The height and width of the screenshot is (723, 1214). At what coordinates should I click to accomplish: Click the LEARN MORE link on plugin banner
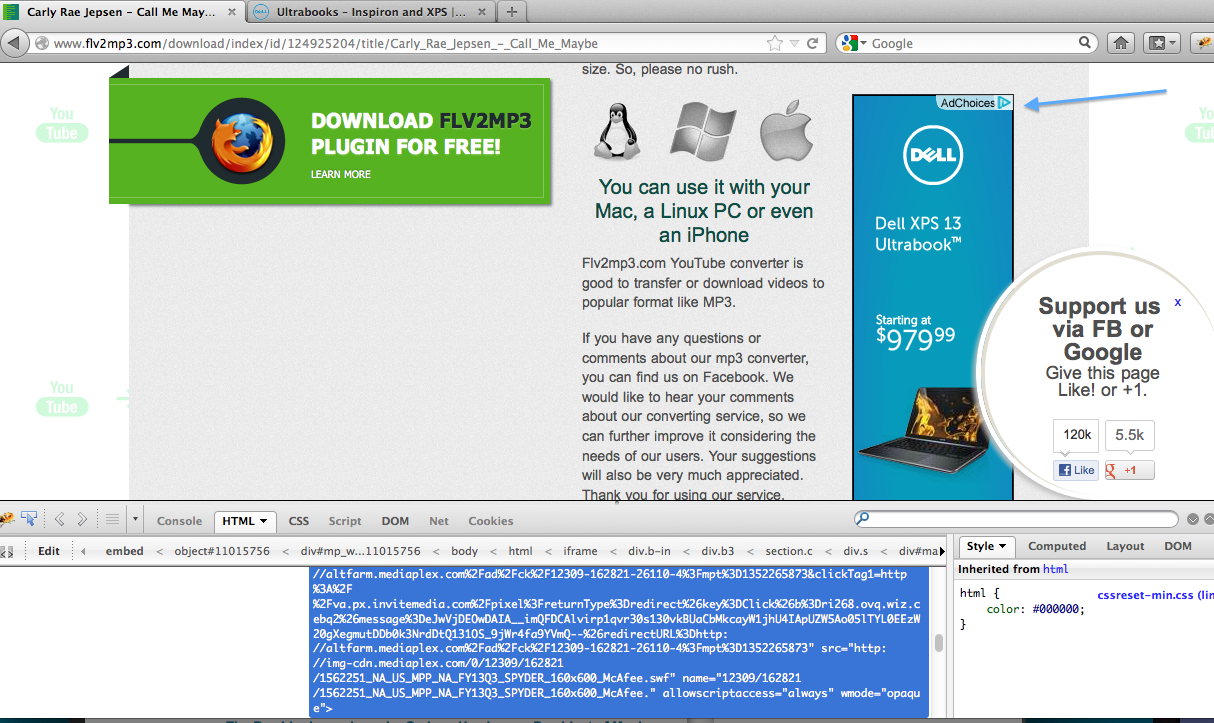[x=340, y=174]
